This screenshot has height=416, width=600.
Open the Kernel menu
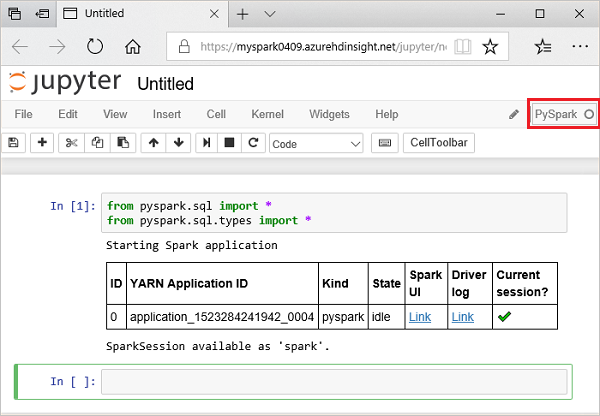click(x=267, y=114)
